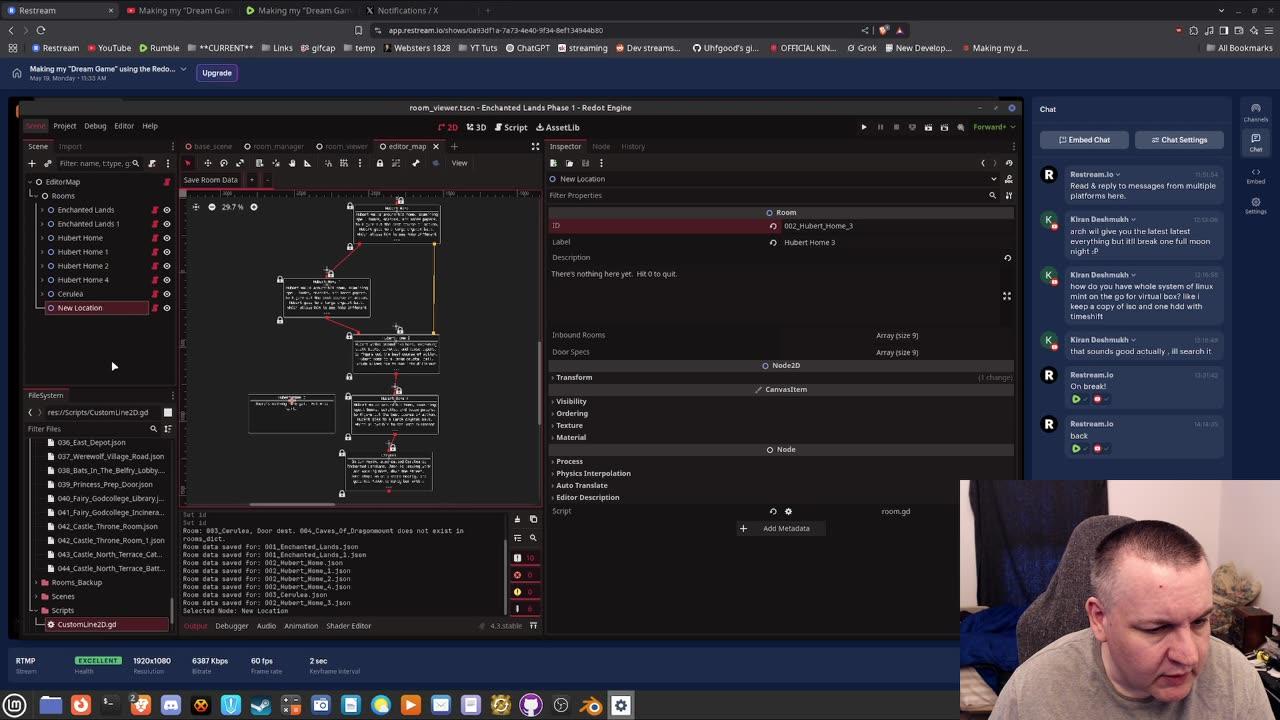This screenshot has width=1280, height=720.
Task: Open the Debug menu
Action: point(95,126)
